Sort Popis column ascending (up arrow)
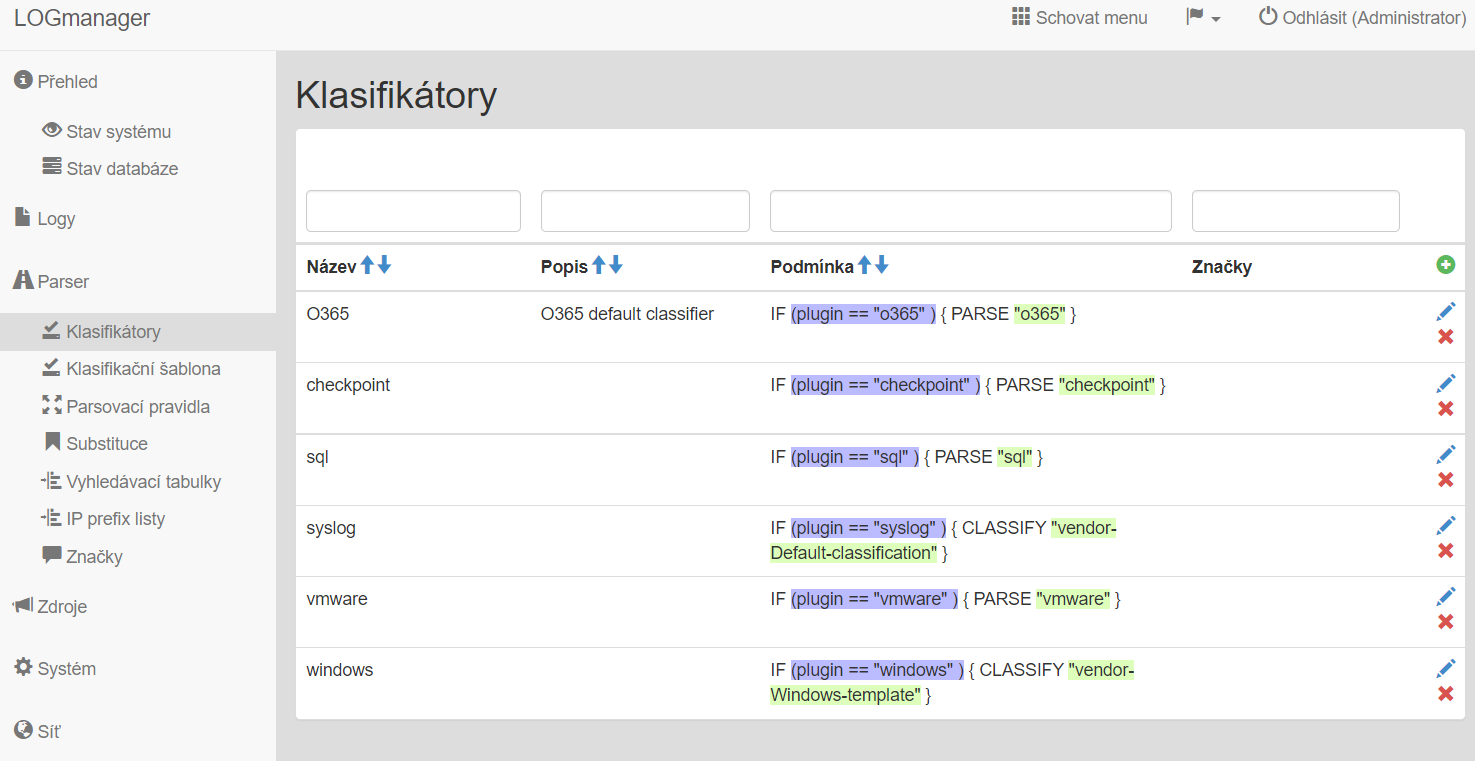The image size is (1475, 761). 599,265
